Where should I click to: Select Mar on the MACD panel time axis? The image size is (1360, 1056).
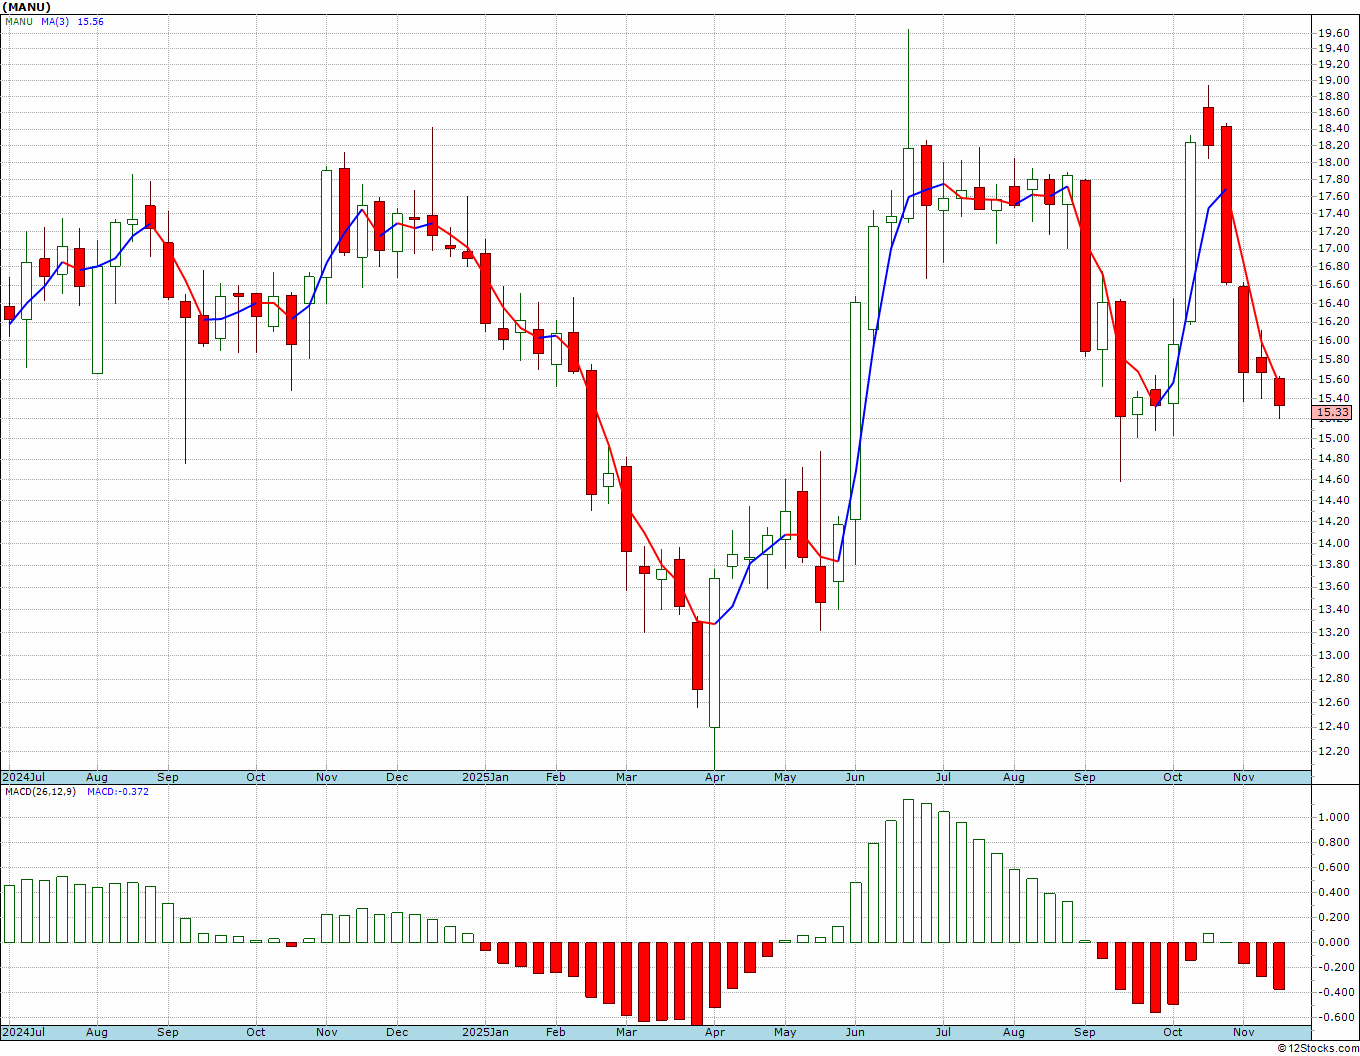coord(626,1032)
